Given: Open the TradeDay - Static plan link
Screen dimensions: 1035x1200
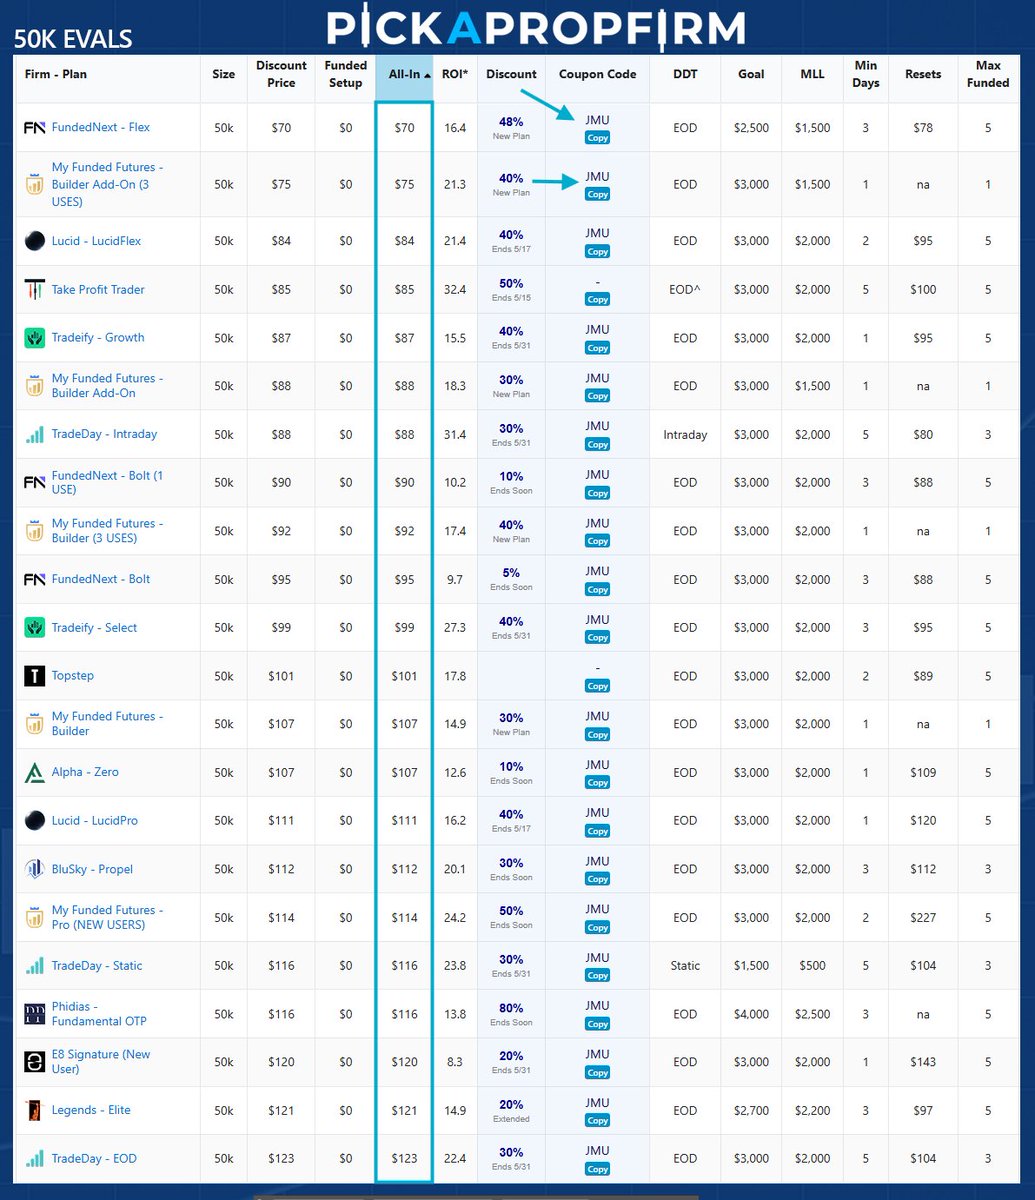Looking at the screenshot, I should pyautogui.click(x=97, y=966).
